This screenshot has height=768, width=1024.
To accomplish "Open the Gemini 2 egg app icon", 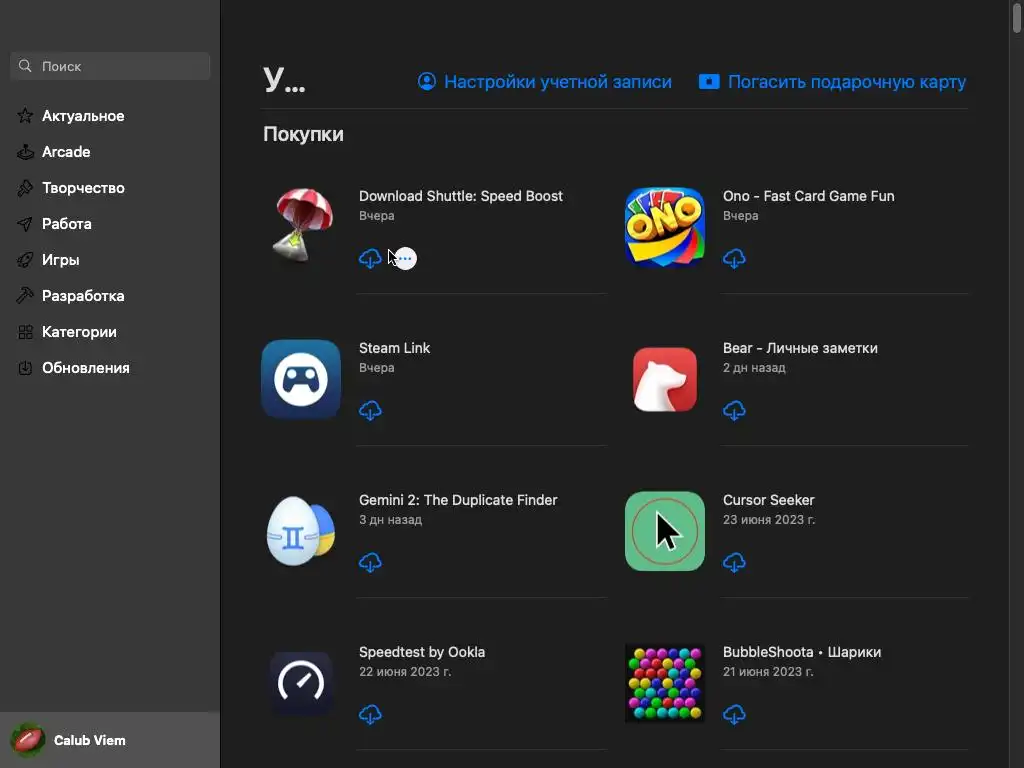I will coord(301,531).
